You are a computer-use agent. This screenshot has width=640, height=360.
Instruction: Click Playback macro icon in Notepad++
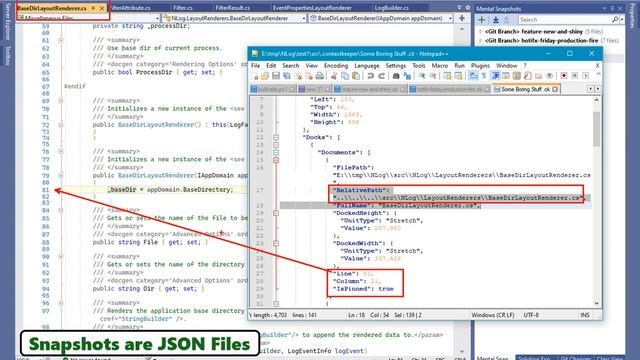[586, 76]
